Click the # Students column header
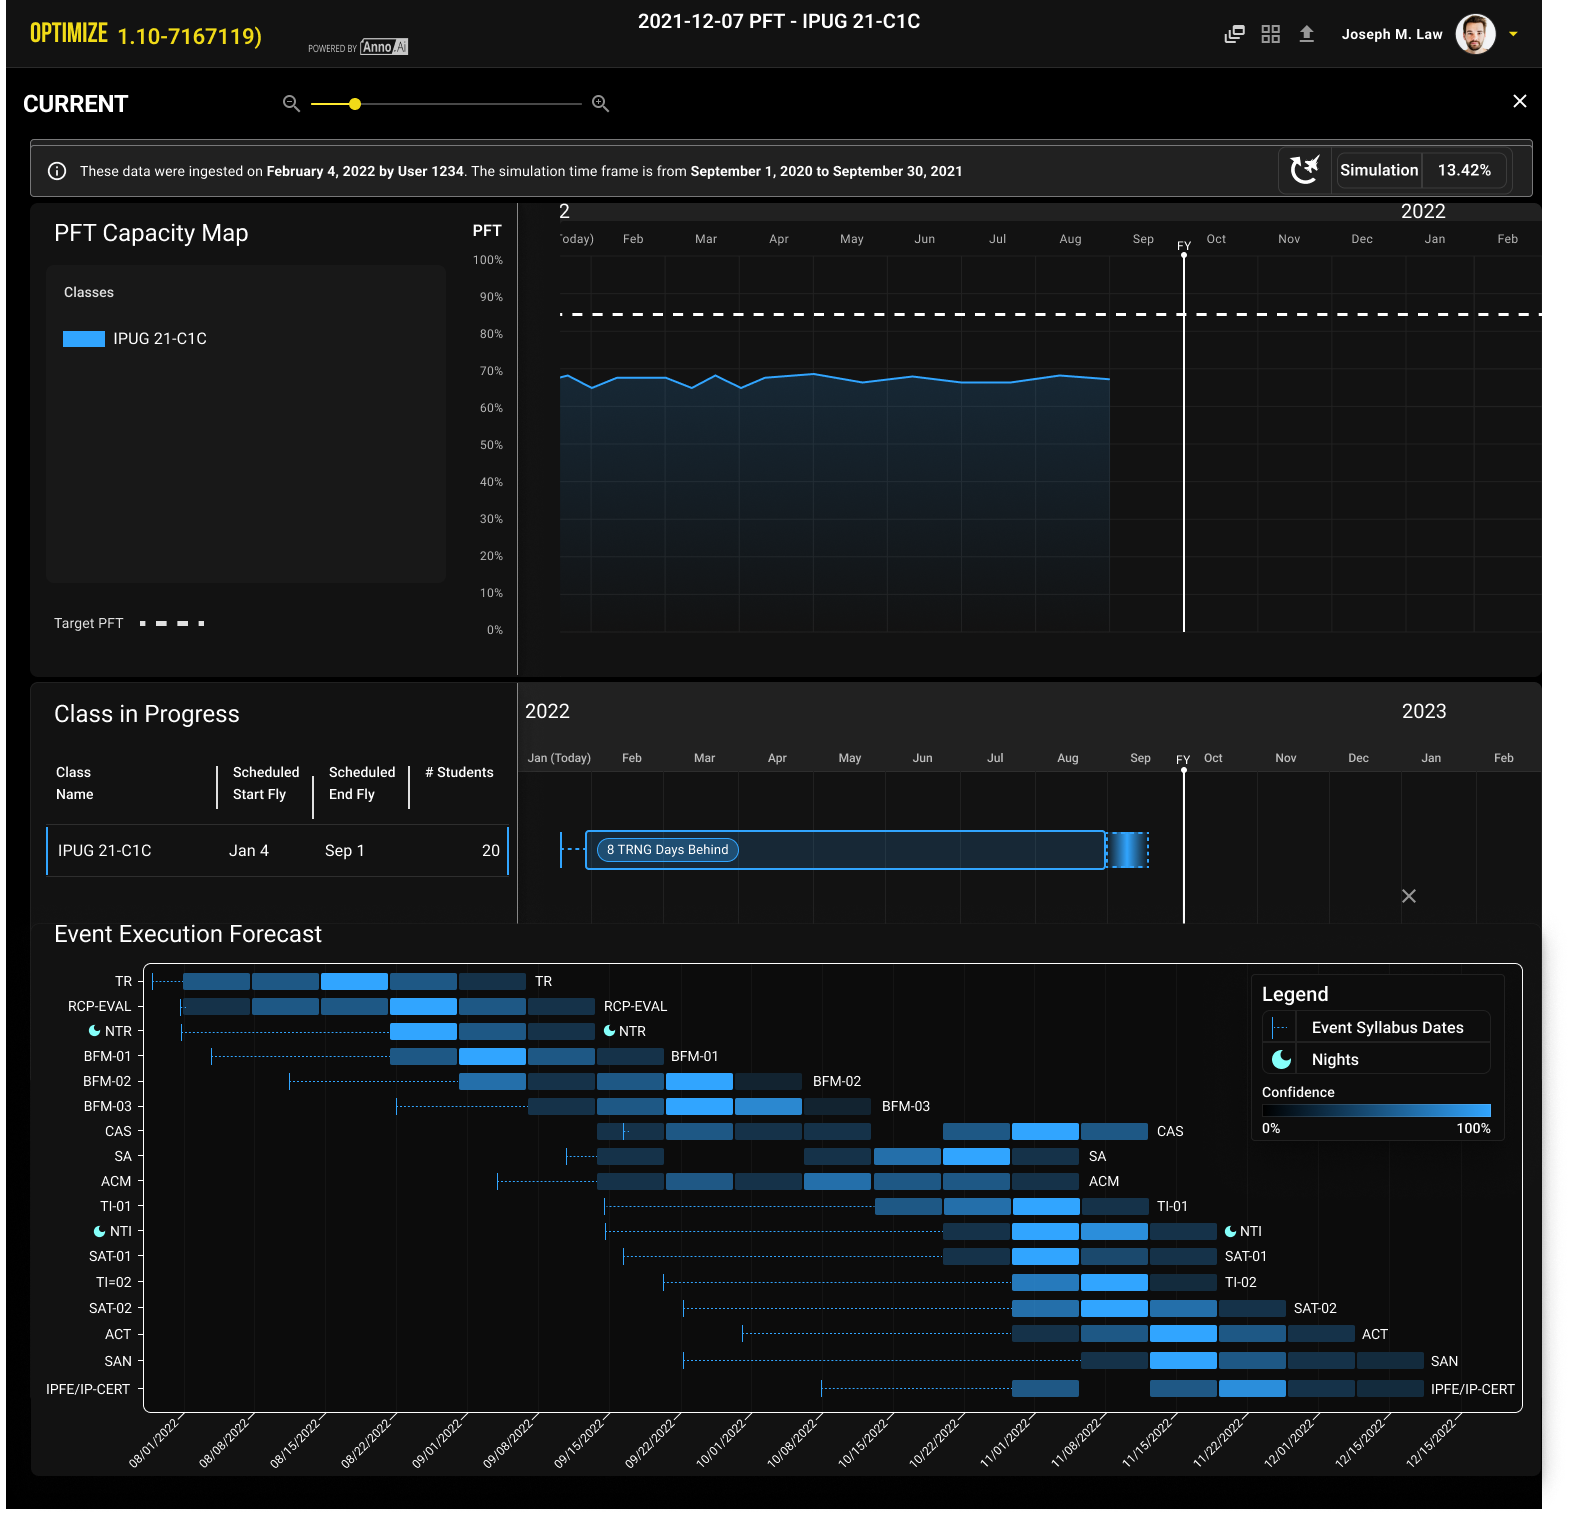This screenshot has width=1572, height=1516. 459,772
